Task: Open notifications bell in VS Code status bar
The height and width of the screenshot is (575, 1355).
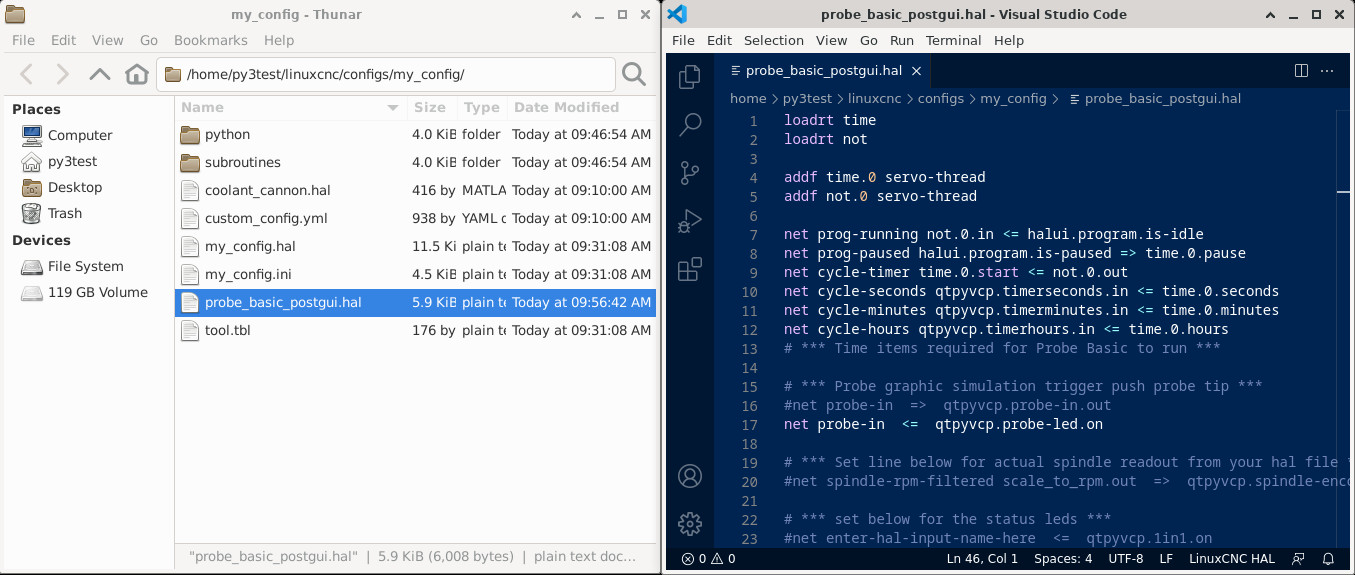Action: coord(1328,559)
